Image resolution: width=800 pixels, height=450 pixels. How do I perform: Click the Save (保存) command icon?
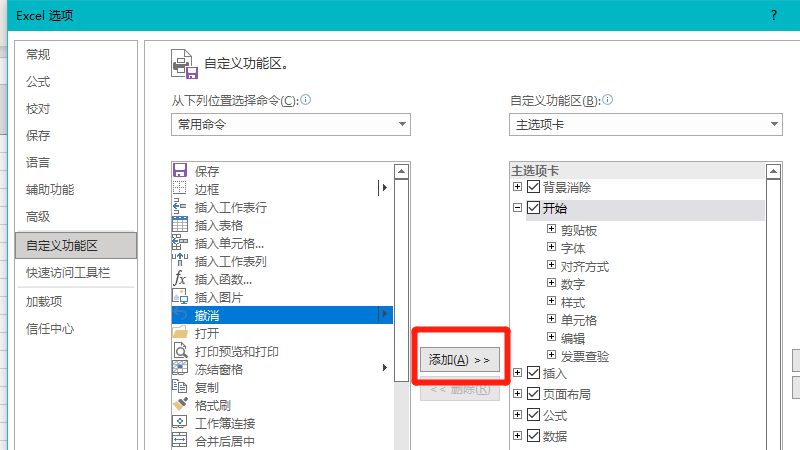point(180,171)
